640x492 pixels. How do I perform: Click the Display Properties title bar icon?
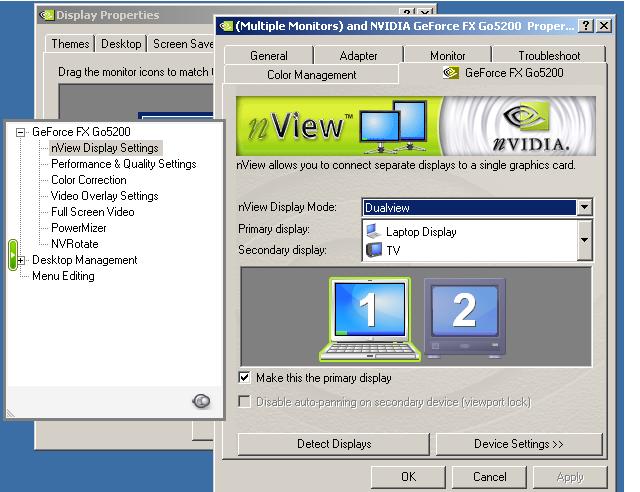(x=47, y=15)
